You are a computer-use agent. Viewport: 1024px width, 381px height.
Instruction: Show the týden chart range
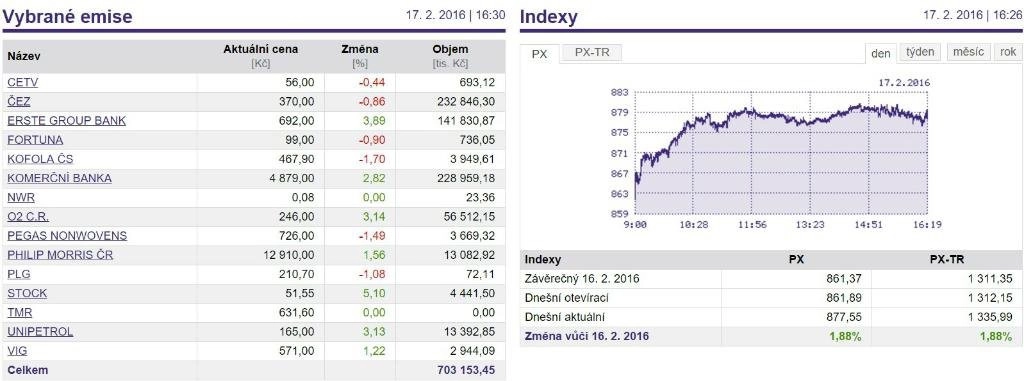pos(920,52)
